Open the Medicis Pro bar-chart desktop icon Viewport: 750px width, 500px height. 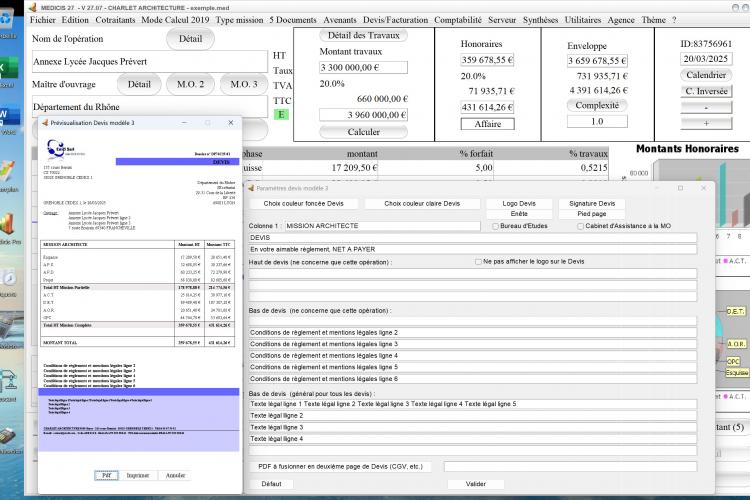tap(8, 223)
